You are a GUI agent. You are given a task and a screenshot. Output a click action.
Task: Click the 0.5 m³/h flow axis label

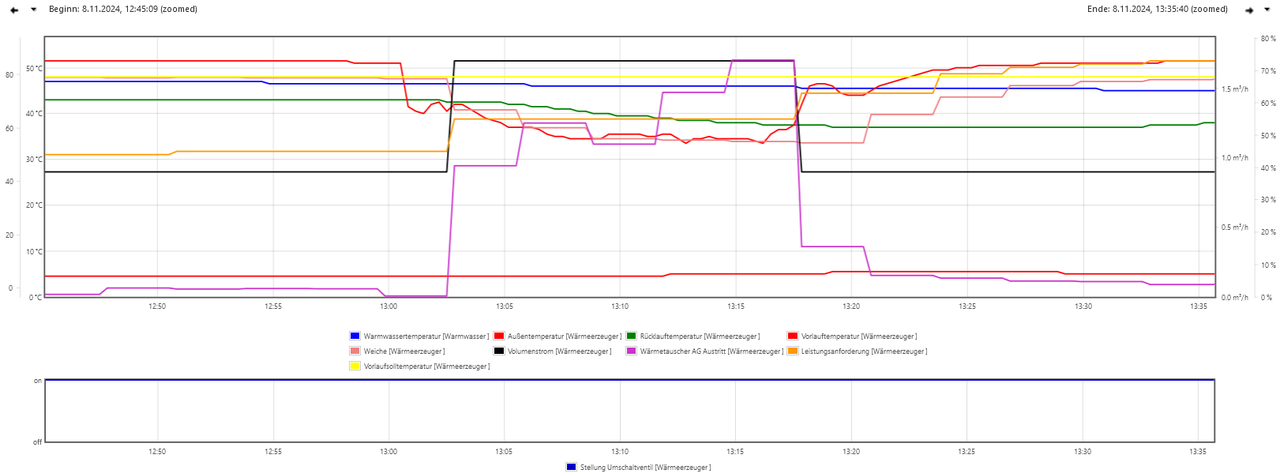[x=1234, y=227]
